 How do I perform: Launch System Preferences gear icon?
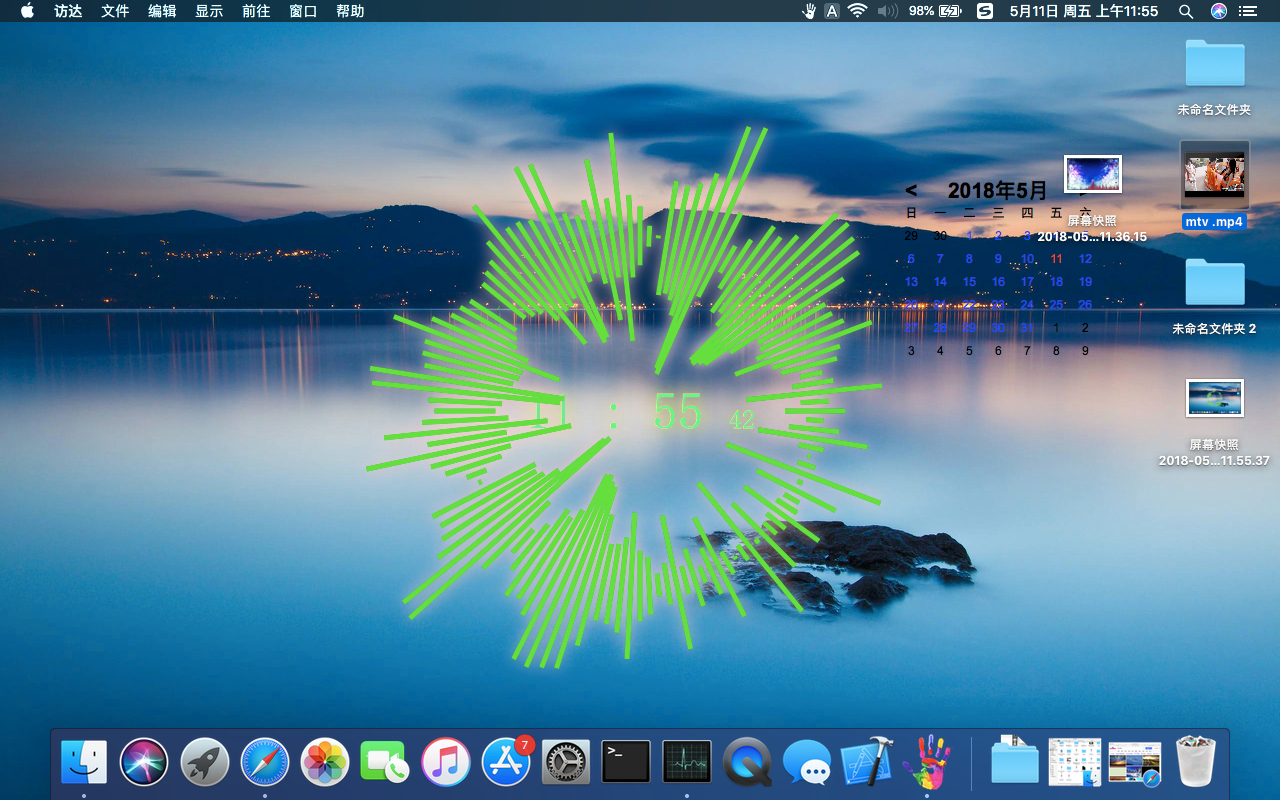[566, 763]
